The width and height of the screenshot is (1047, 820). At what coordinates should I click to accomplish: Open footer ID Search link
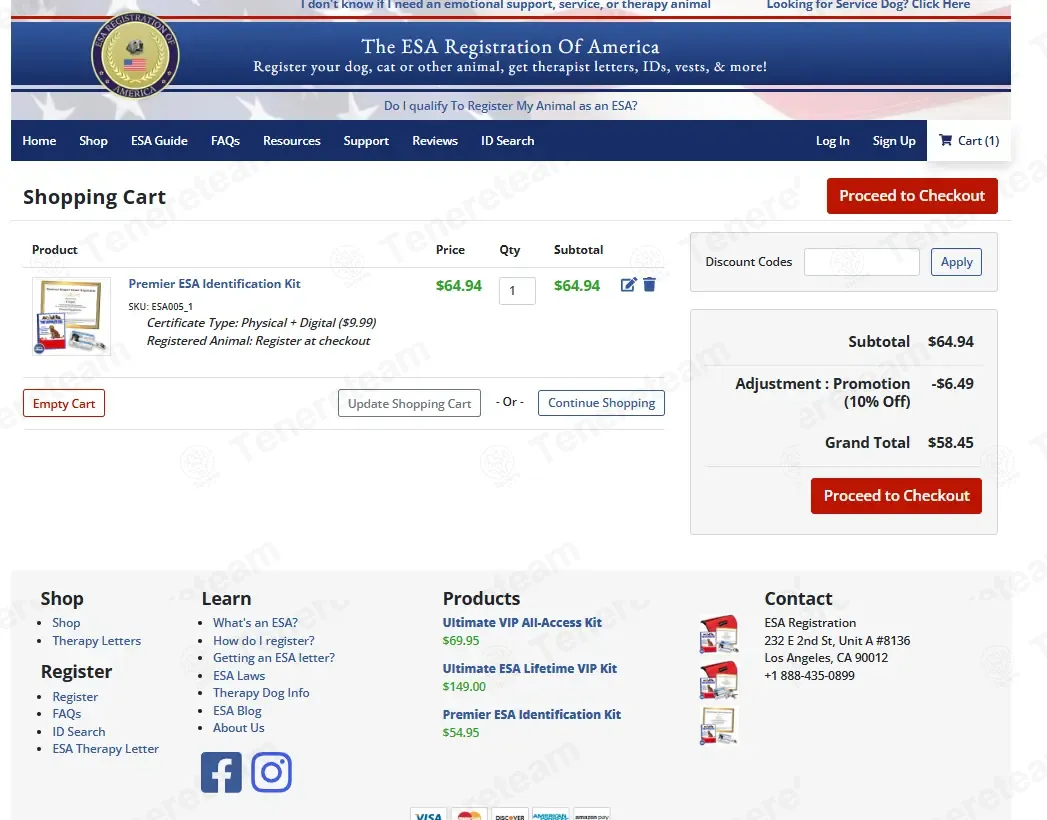pyautogui.click(x=79, y=732)
